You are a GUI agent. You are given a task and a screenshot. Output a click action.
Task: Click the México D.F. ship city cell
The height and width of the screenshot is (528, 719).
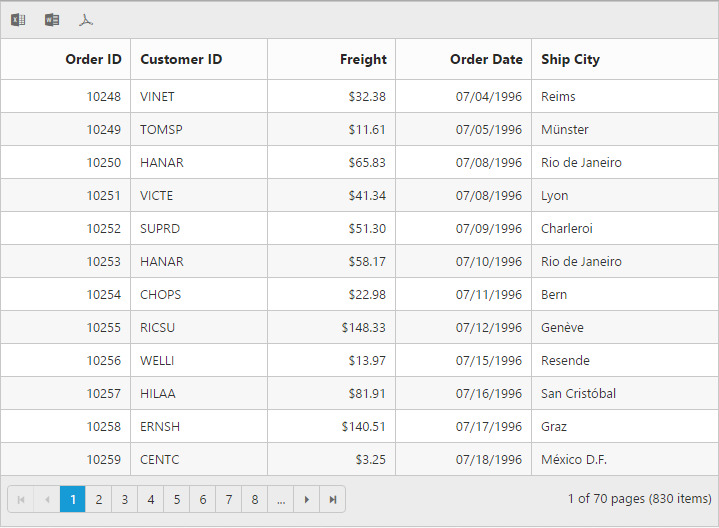tap(574, 459)
